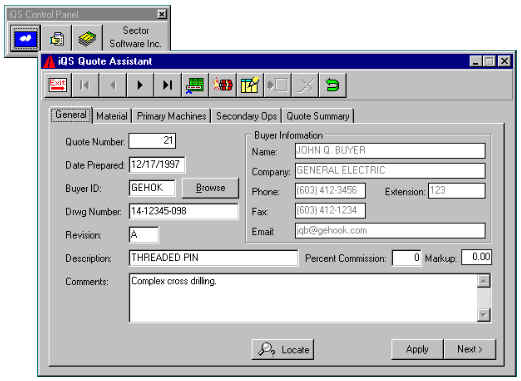Open the Primary Machines tab
The width and height of the screenshot is (521, 381).
pyautogui.click(x=172, y=116)
